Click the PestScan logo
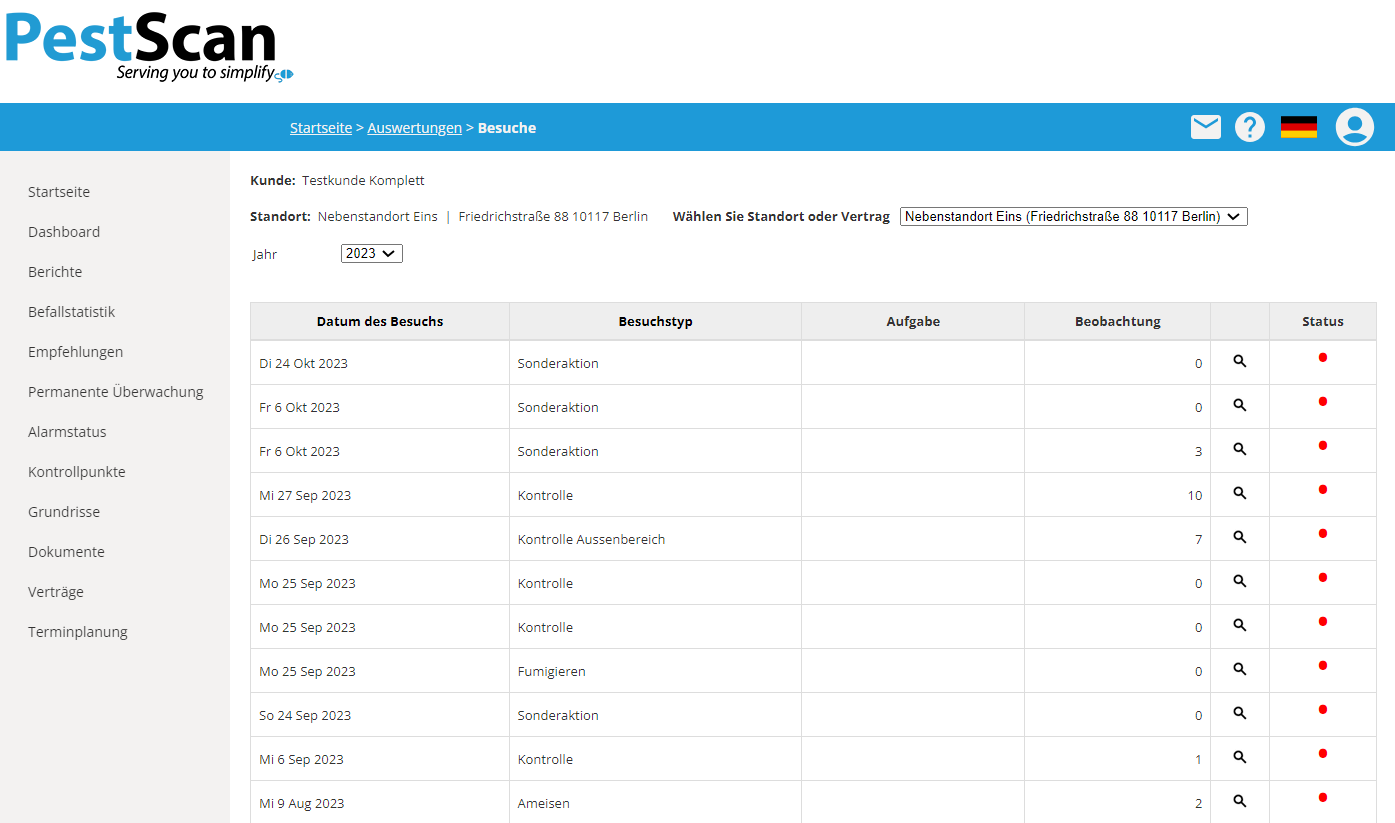This screenshot has height=823, width=1395. [x=148, y=47]
